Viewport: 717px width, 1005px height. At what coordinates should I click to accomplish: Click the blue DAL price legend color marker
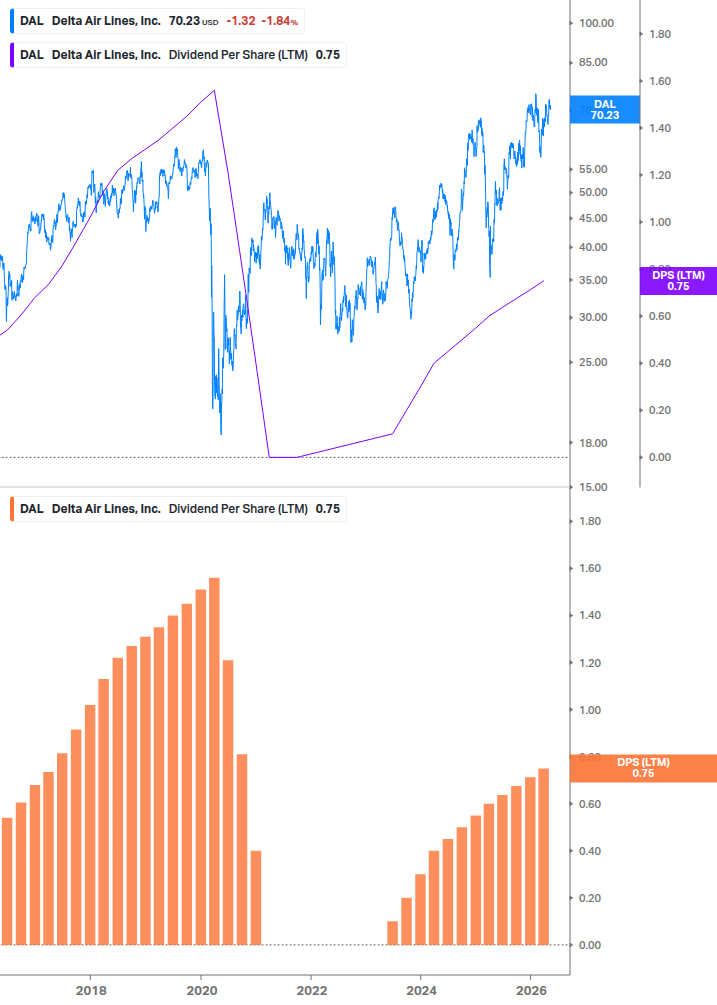(12, 21)
